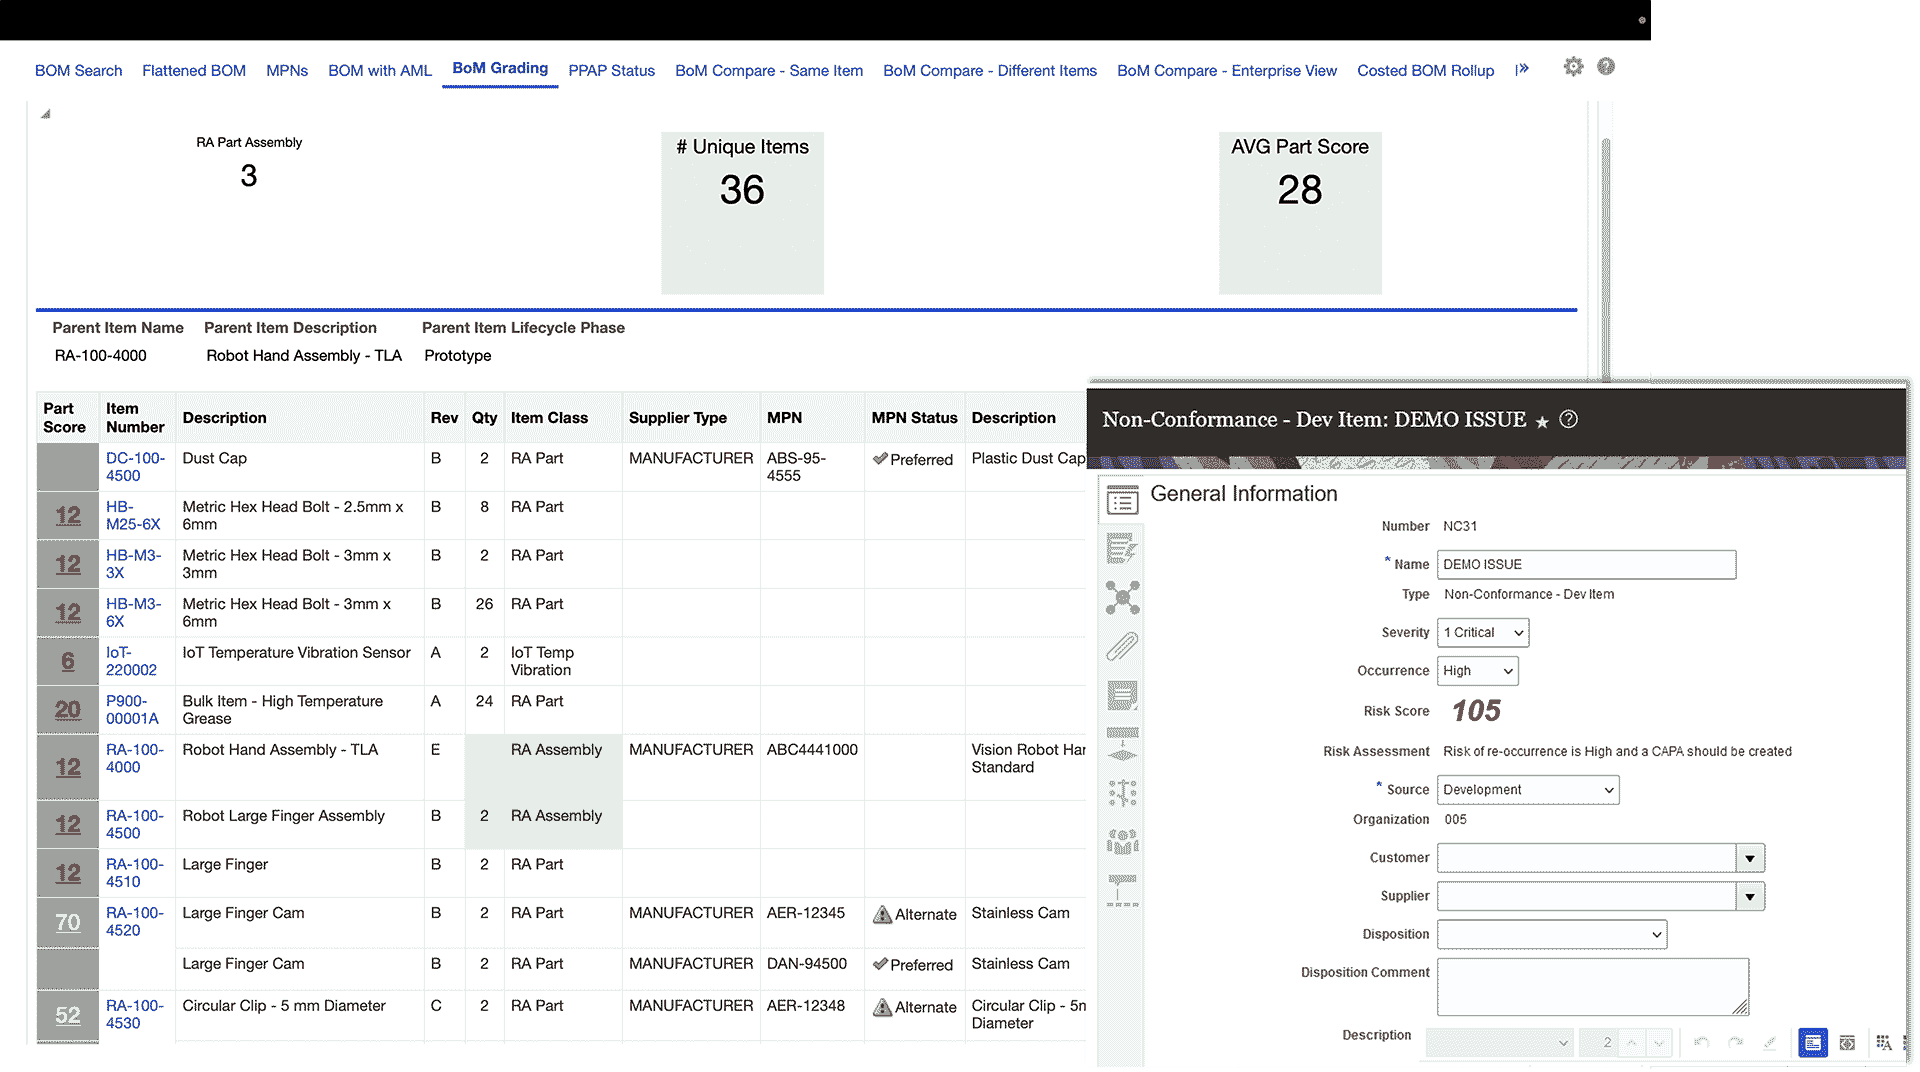Click the part score 70 link
Viewport: 1920px width, 1072px height.
68,922
